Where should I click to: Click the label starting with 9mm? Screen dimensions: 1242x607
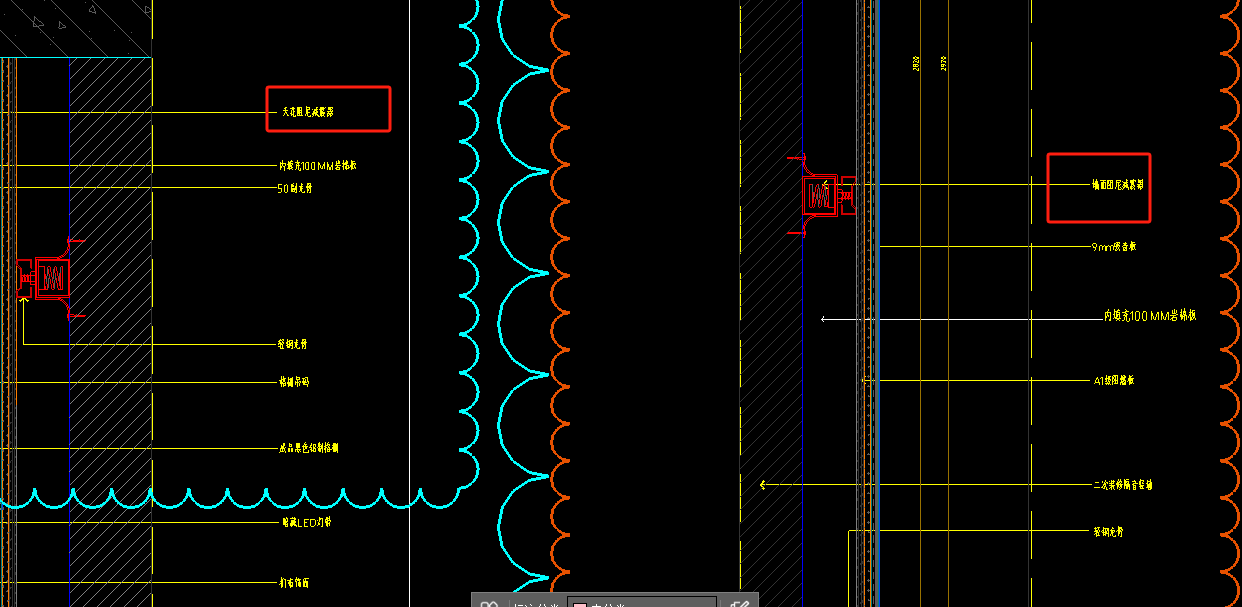coord(1114,246)
